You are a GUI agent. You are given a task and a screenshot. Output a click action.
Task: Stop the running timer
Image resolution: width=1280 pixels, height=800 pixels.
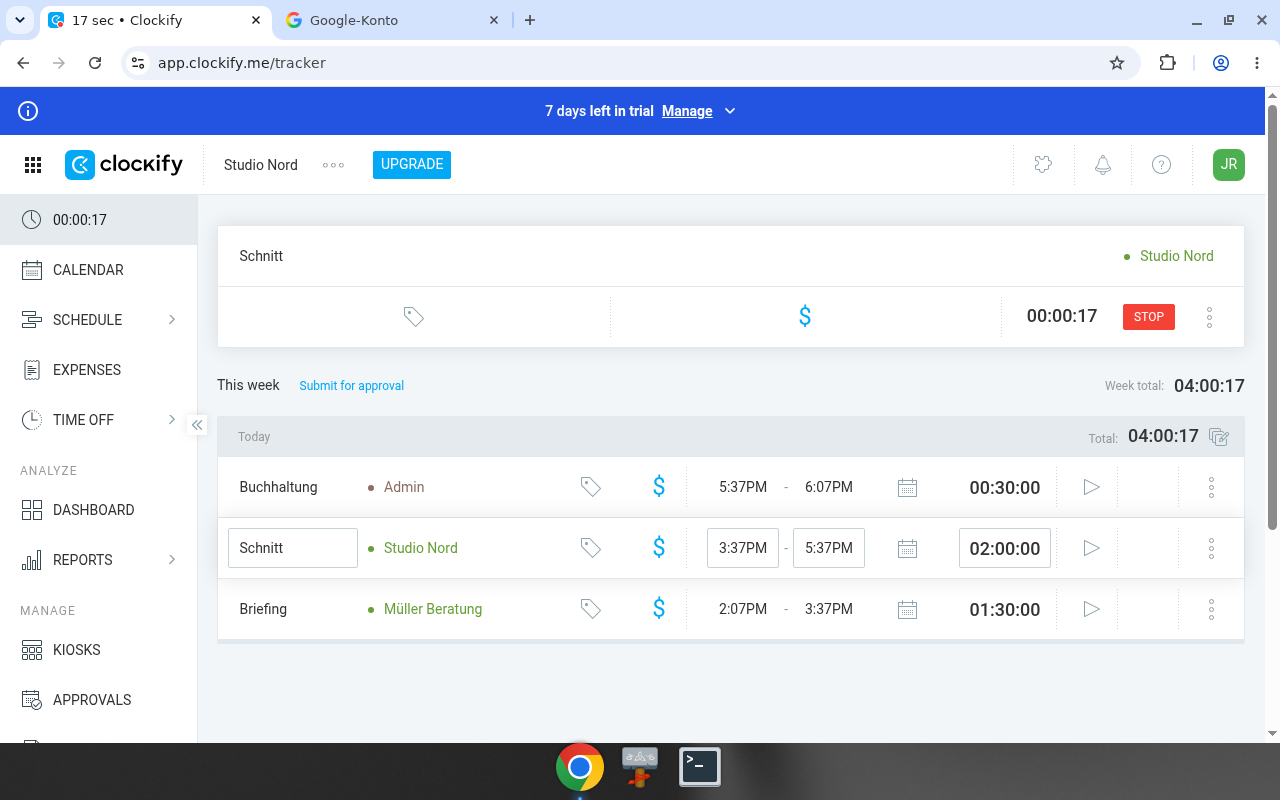pos(1149,317)
